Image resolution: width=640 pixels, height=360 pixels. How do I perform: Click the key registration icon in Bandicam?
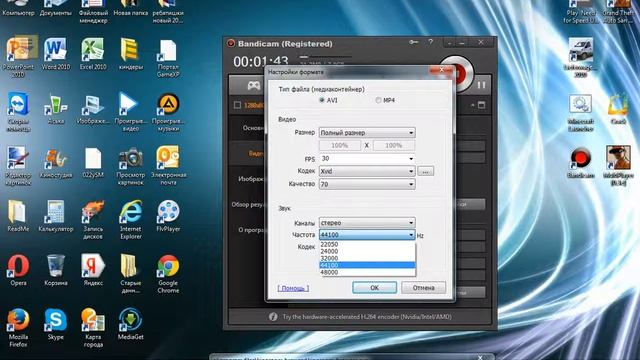pos(413,42)
